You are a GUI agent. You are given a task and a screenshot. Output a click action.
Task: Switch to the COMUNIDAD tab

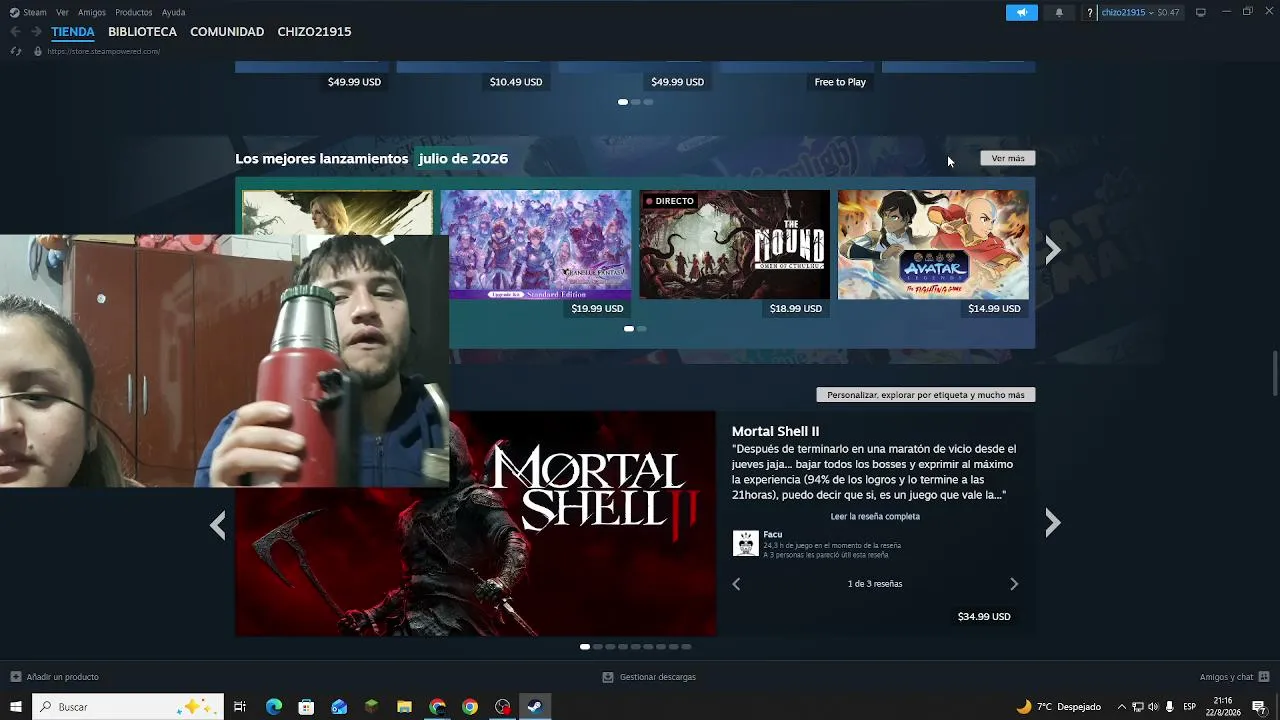pos(227,32)
